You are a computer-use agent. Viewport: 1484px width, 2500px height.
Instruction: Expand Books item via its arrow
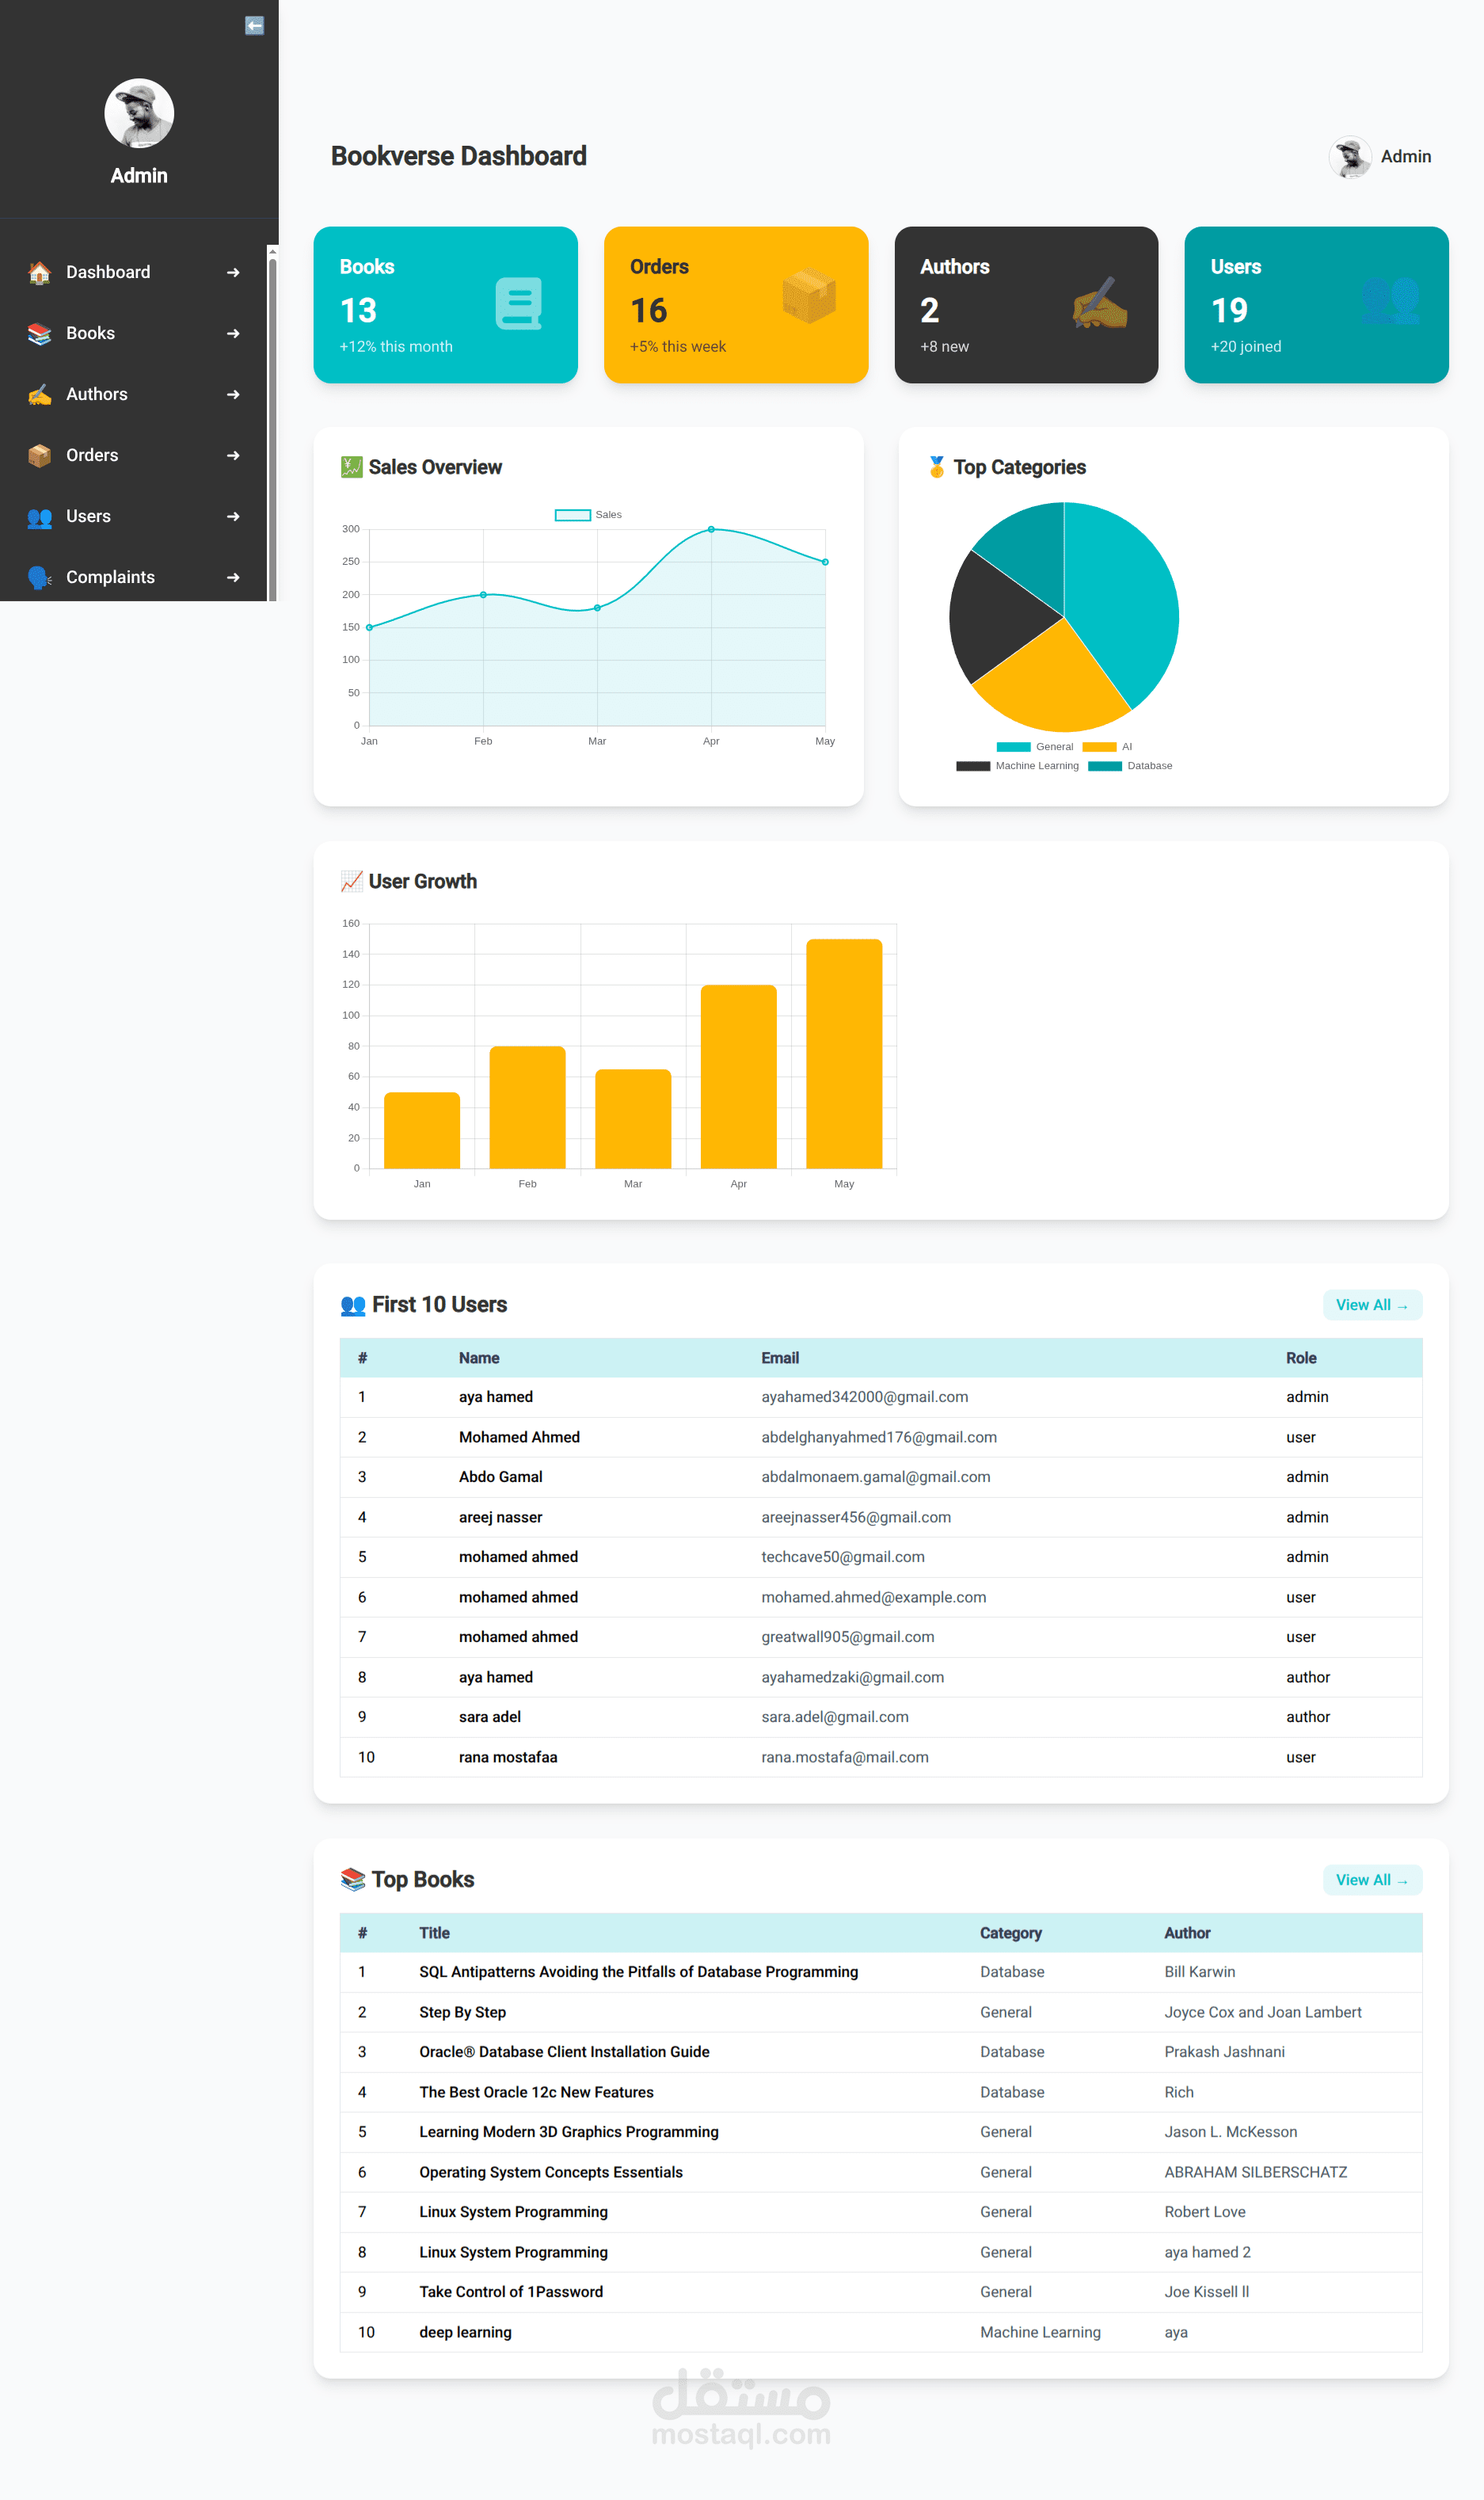coord(233,333)
